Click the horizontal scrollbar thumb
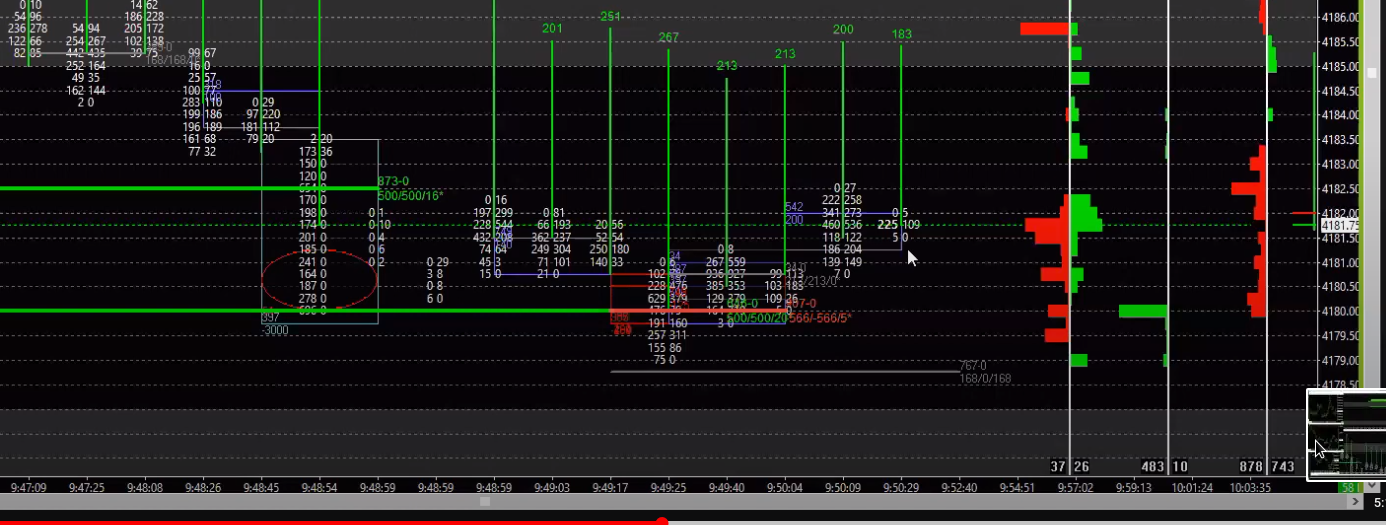This screenshot has width=1386, height=525. click(487, 503)
